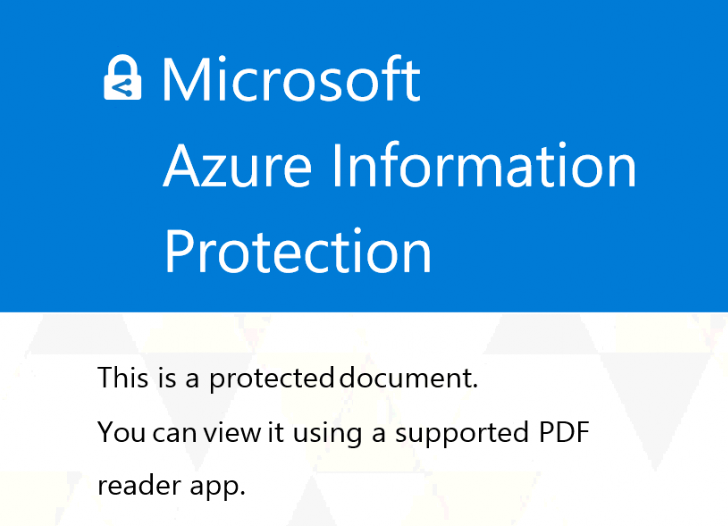Select the word Microsoft in the banner
728x526 pixels.
(291, 78)
